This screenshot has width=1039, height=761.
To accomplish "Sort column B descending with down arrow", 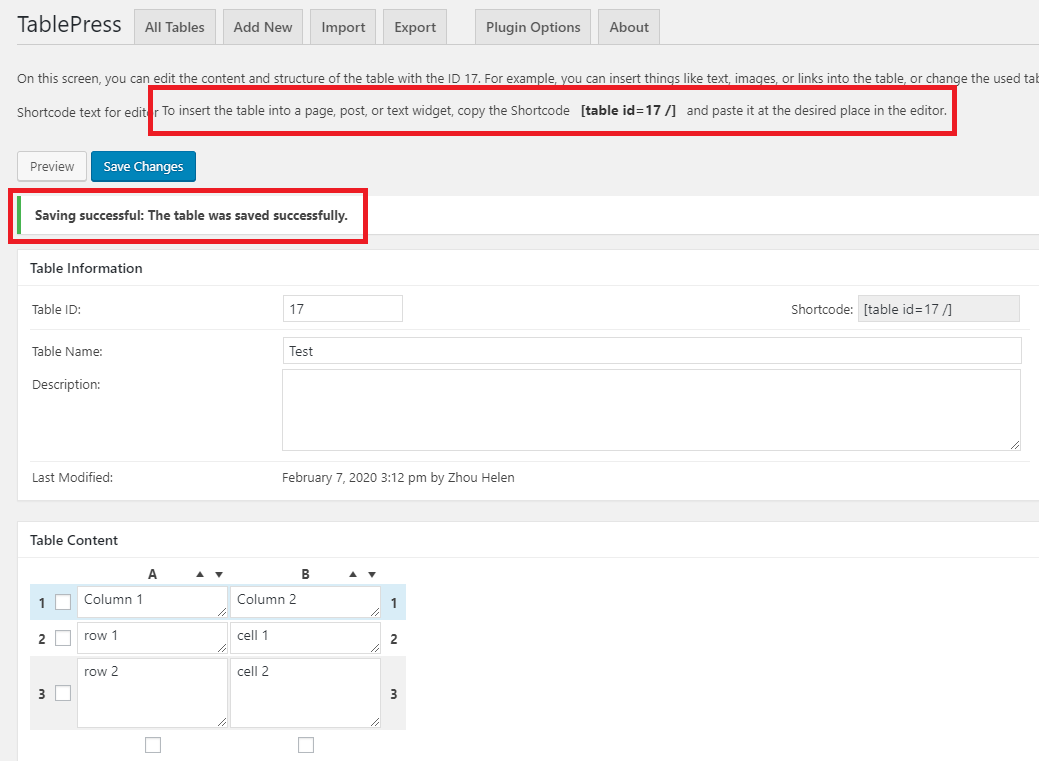I will [372, 575].
